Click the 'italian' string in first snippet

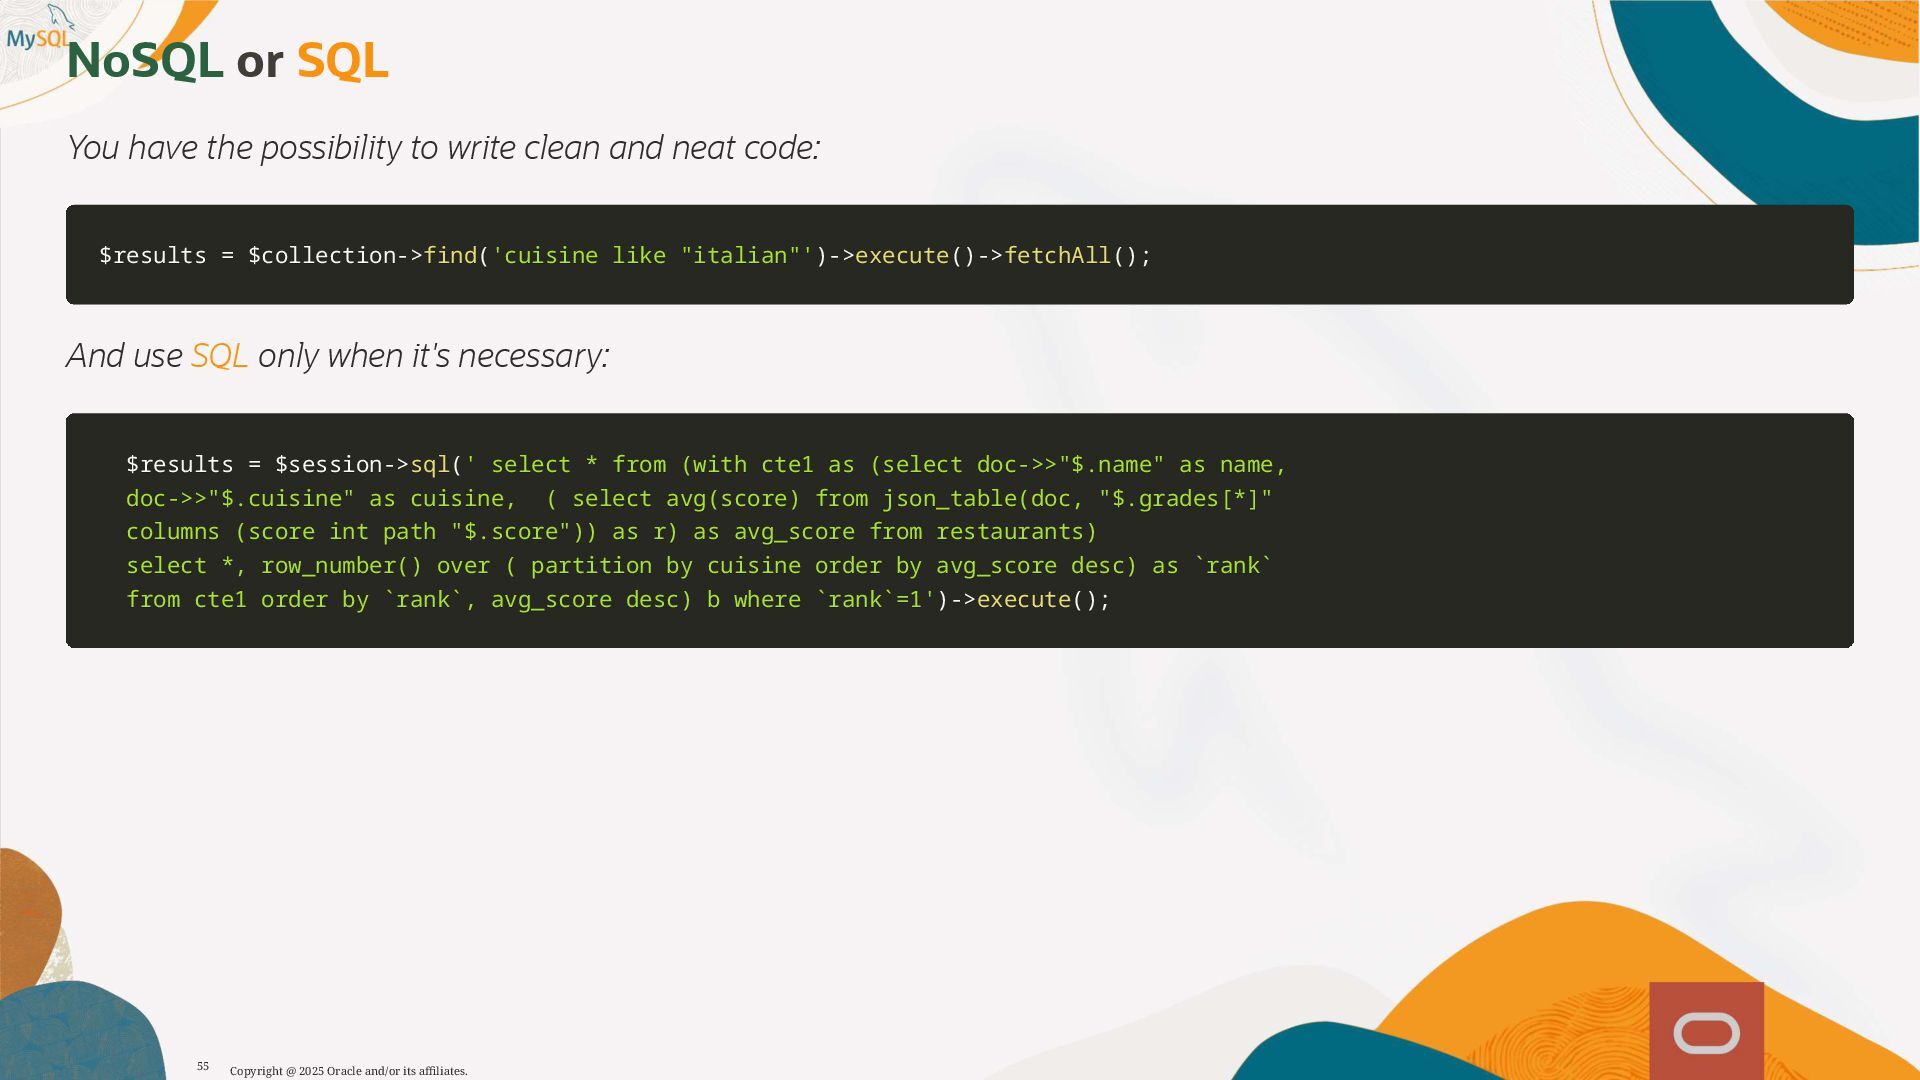point(740,256)
